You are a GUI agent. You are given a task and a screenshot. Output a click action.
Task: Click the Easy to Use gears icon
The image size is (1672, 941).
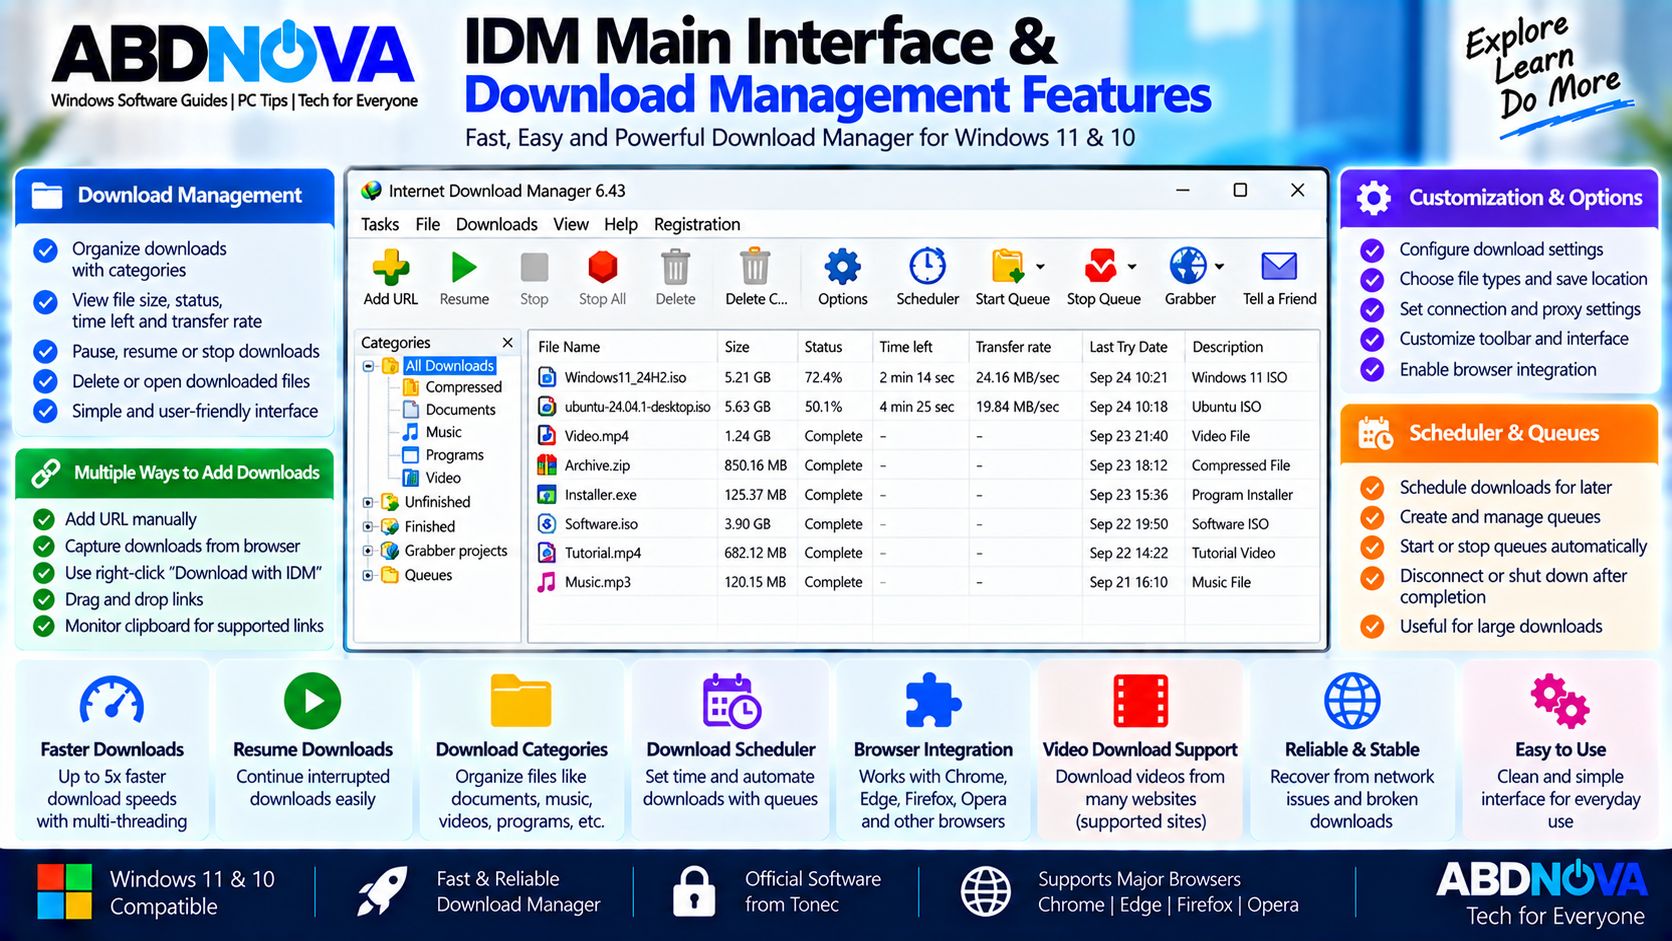1560,700
